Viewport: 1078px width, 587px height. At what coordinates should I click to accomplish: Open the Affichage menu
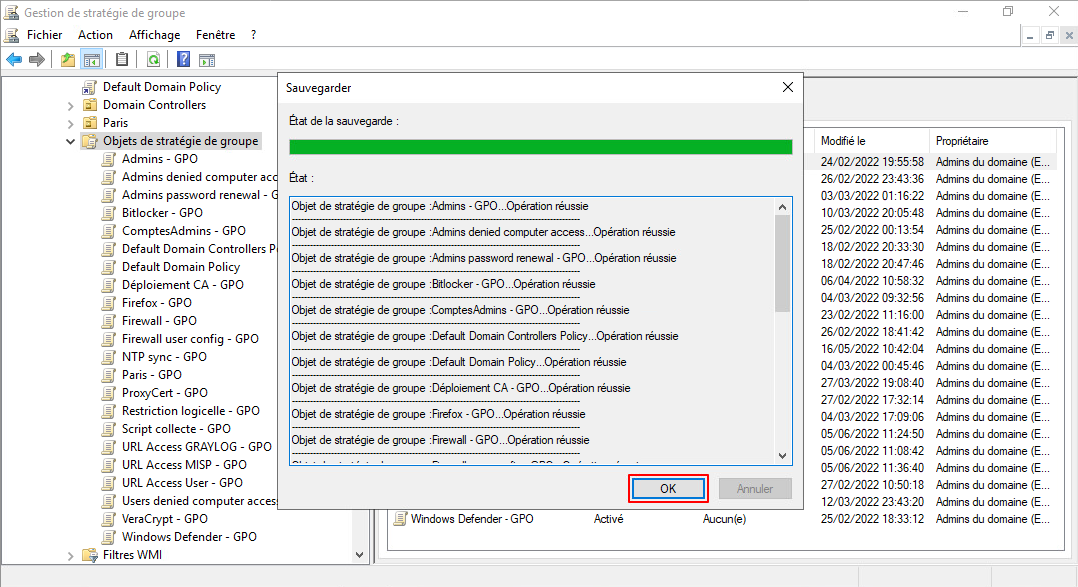coord(154,35)
